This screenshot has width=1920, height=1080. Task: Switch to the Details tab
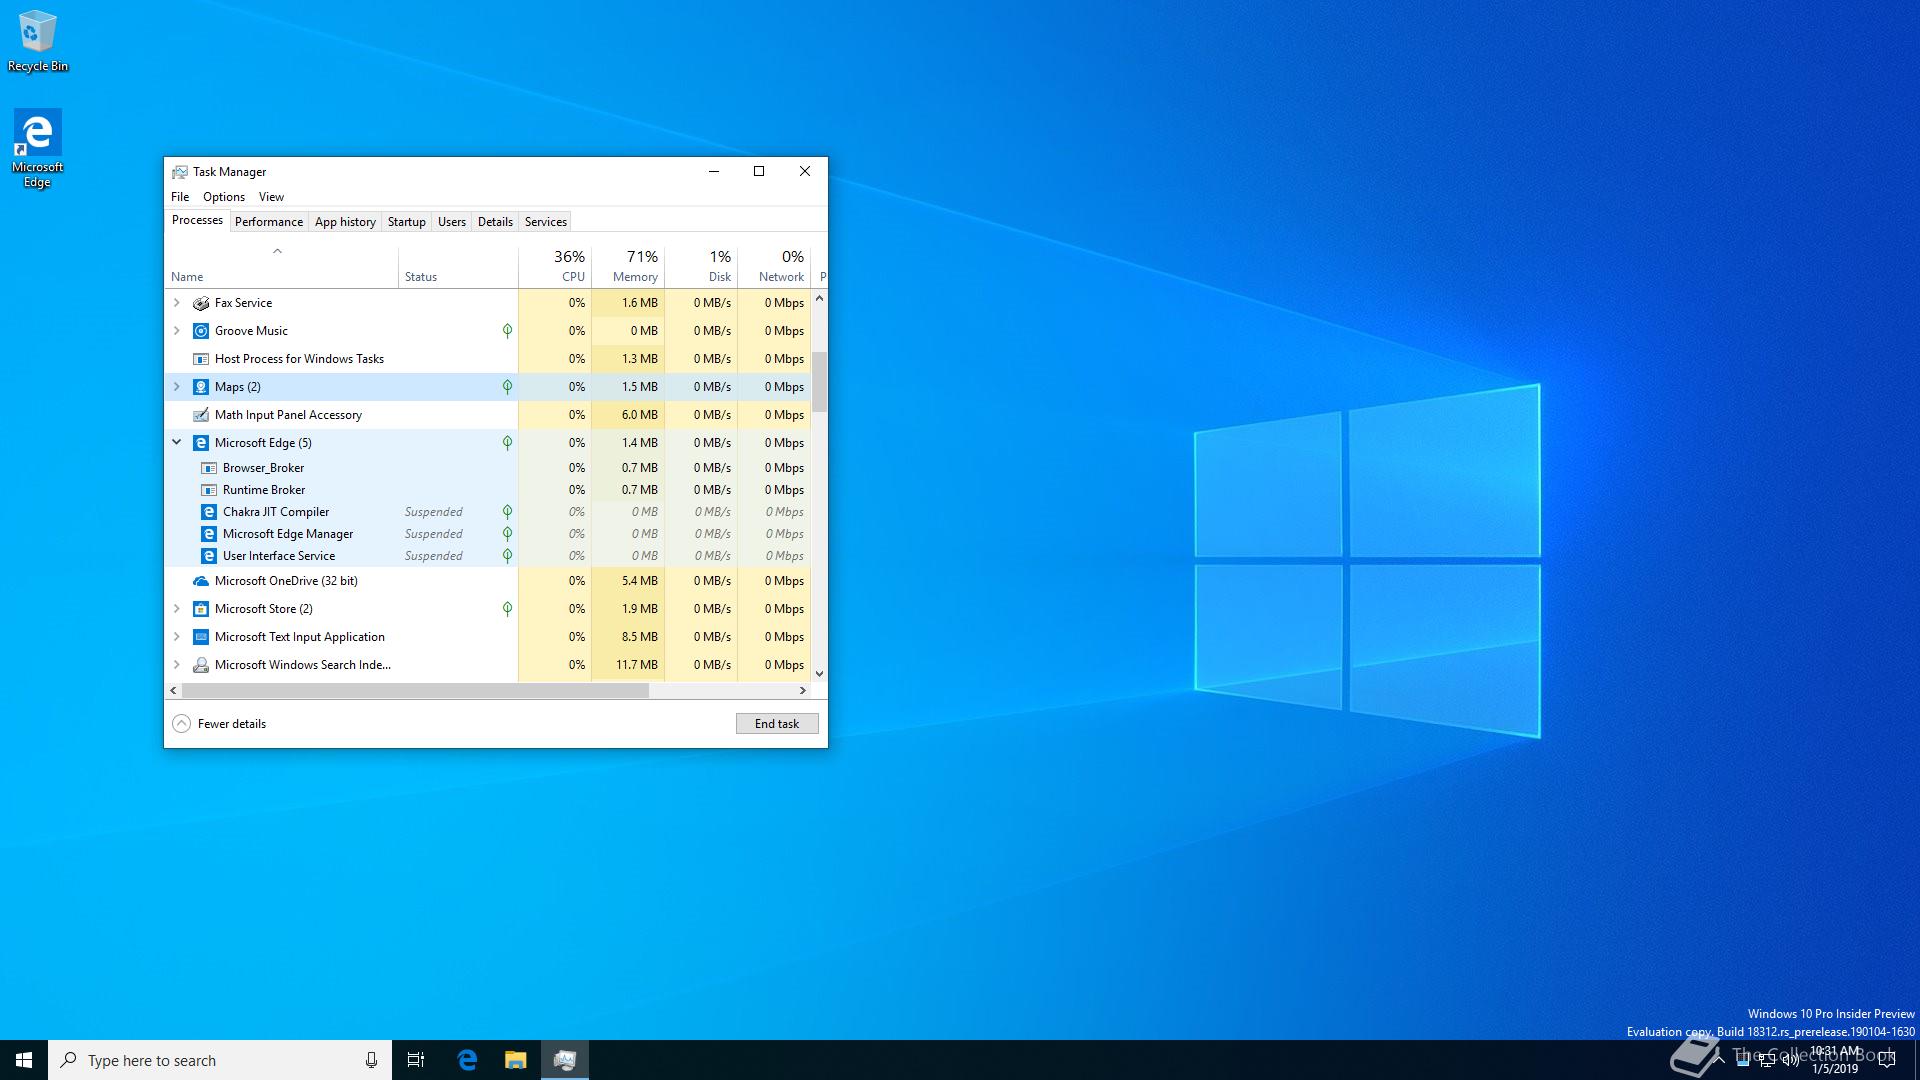point(495,222)
